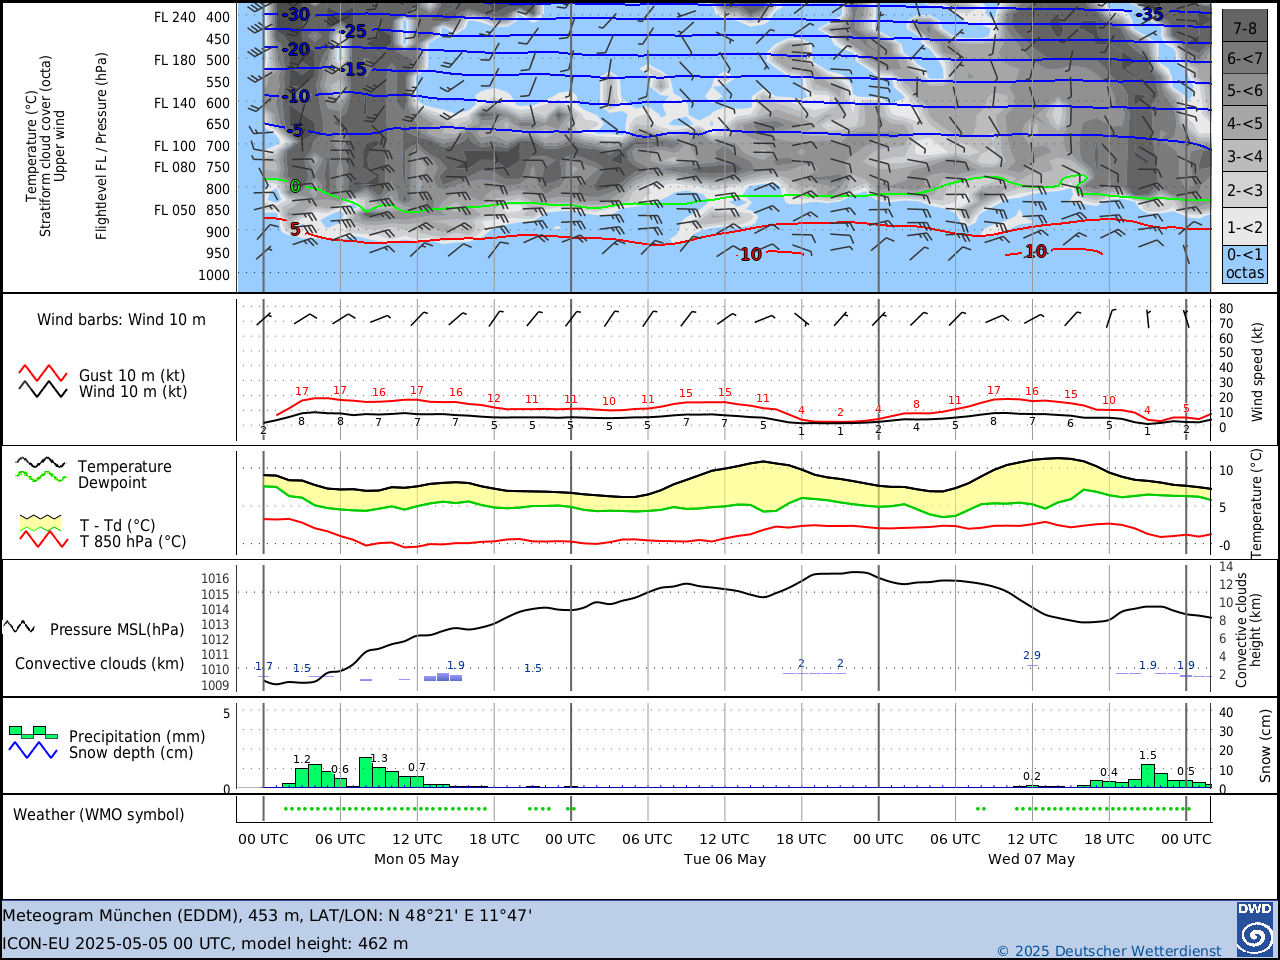The height and width of the screenshot is (960, 1280).
Task: Click the 650 hPa pressure level label
Action: [218, 124]
